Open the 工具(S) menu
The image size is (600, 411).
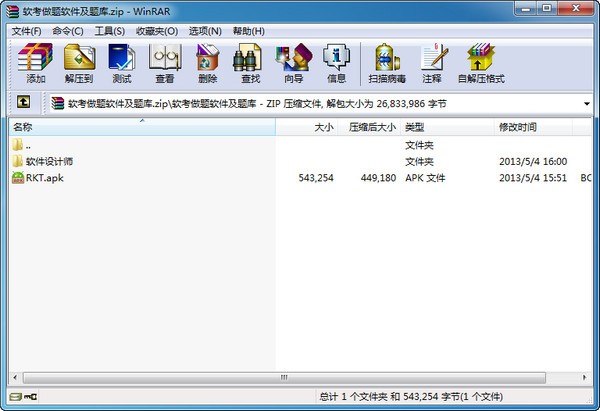click(x=109, y=31)
